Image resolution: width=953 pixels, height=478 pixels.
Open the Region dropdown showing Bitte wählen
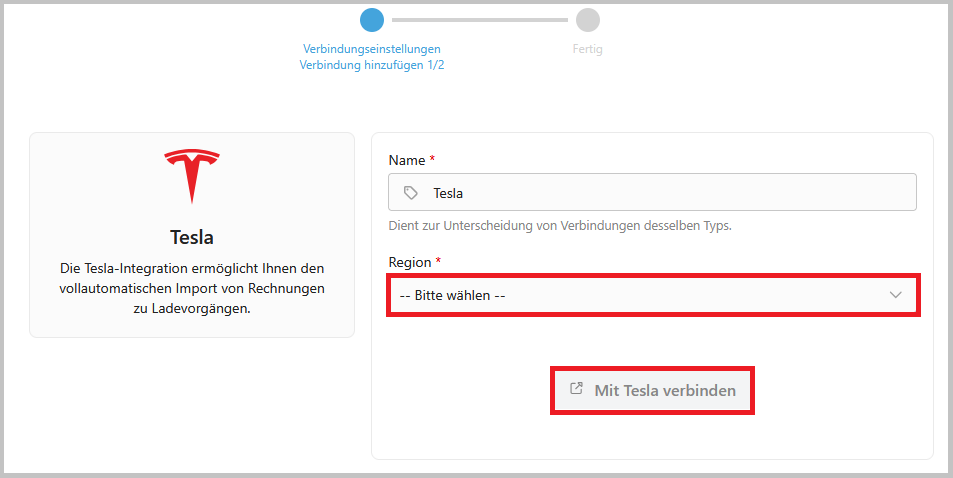[x=653, y=295]
